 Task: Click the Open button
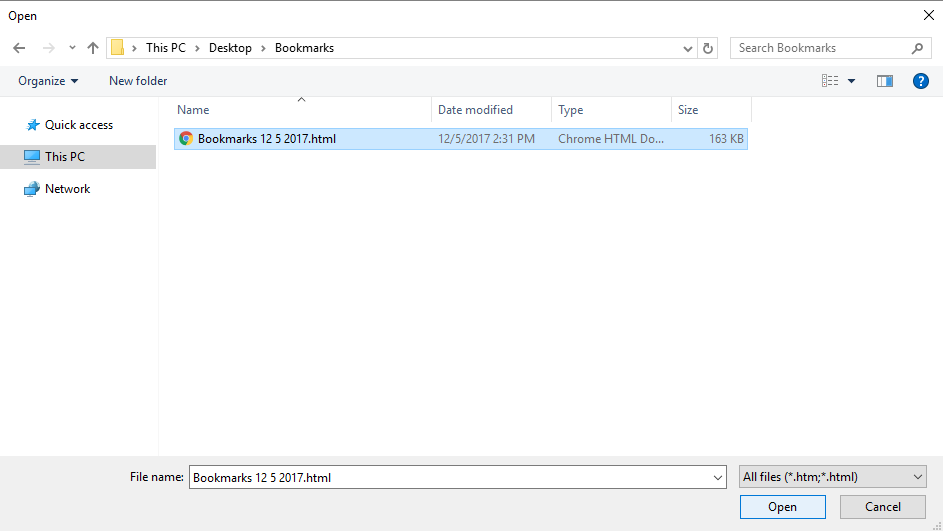pos(782,507)
